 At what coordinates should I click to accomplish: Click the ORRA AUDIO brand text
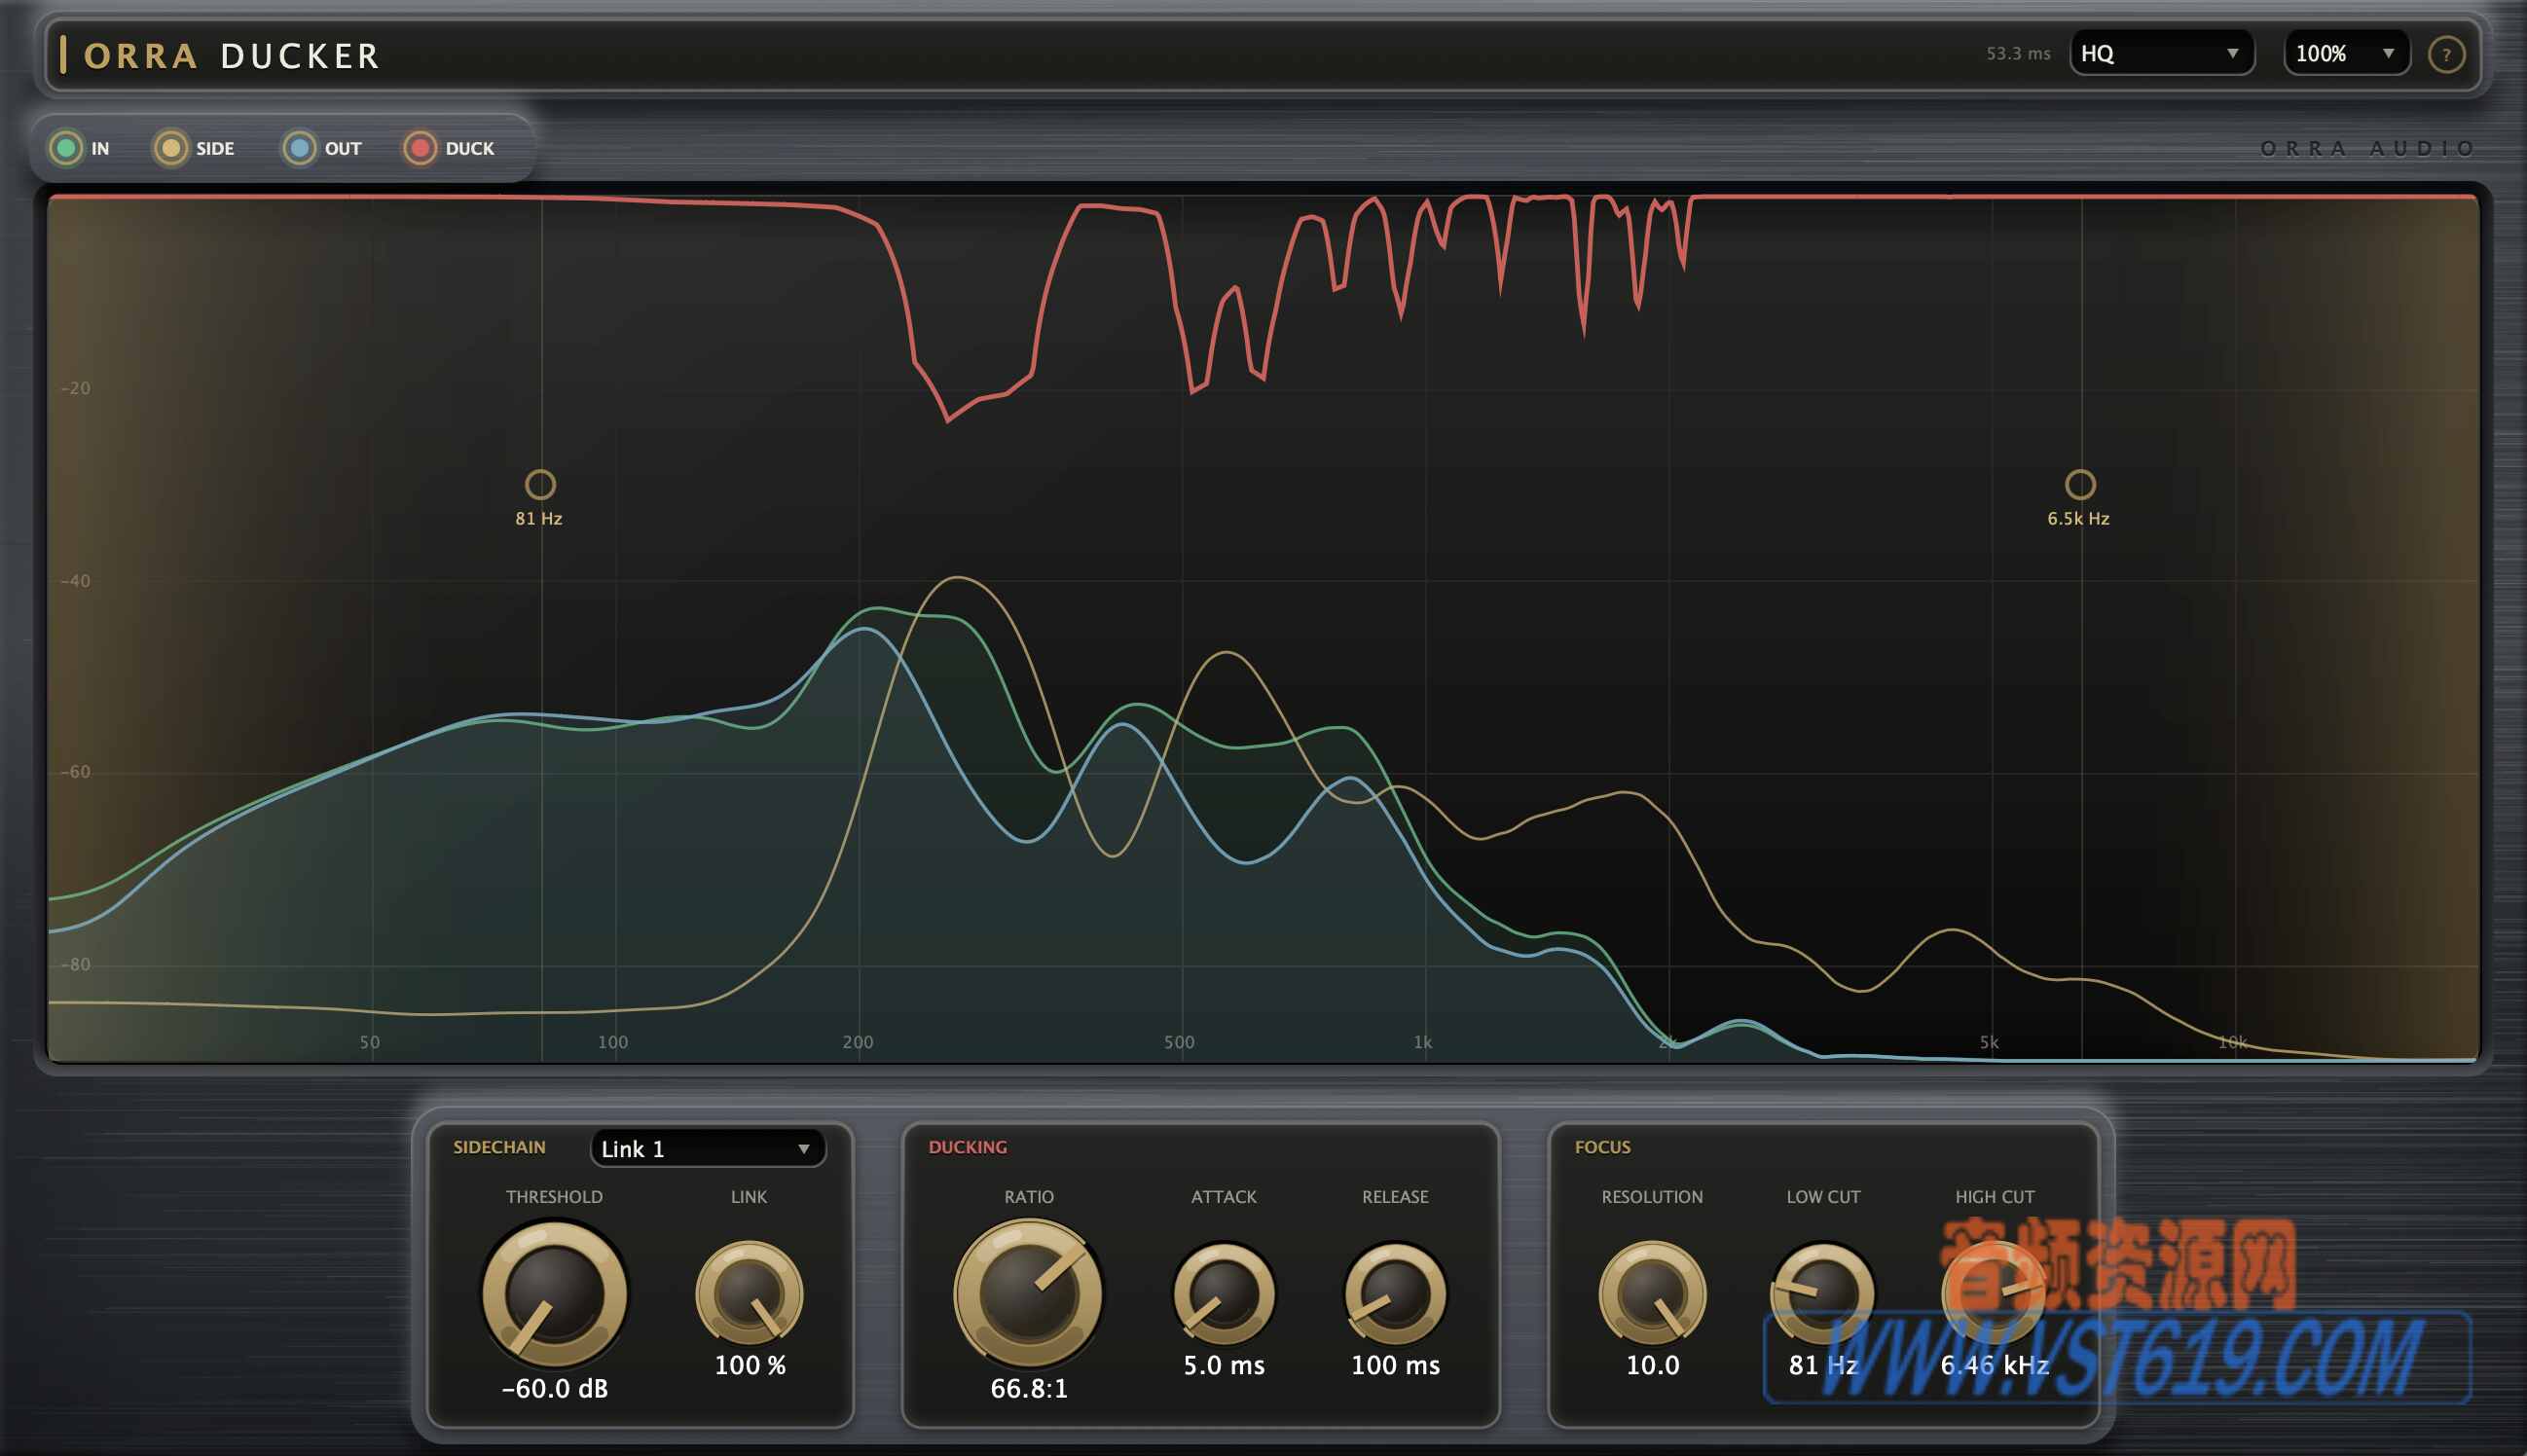click(2366, 148)
